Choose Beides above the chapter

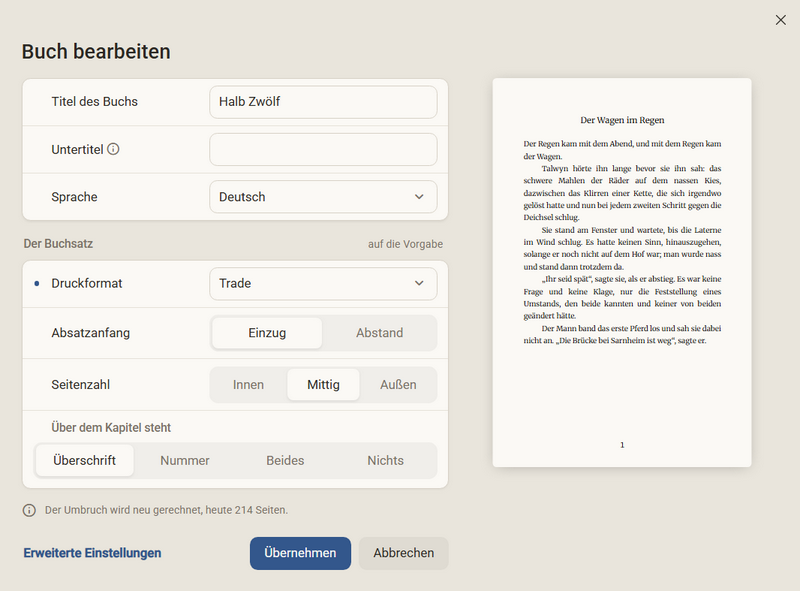click(x=285, y=460)
